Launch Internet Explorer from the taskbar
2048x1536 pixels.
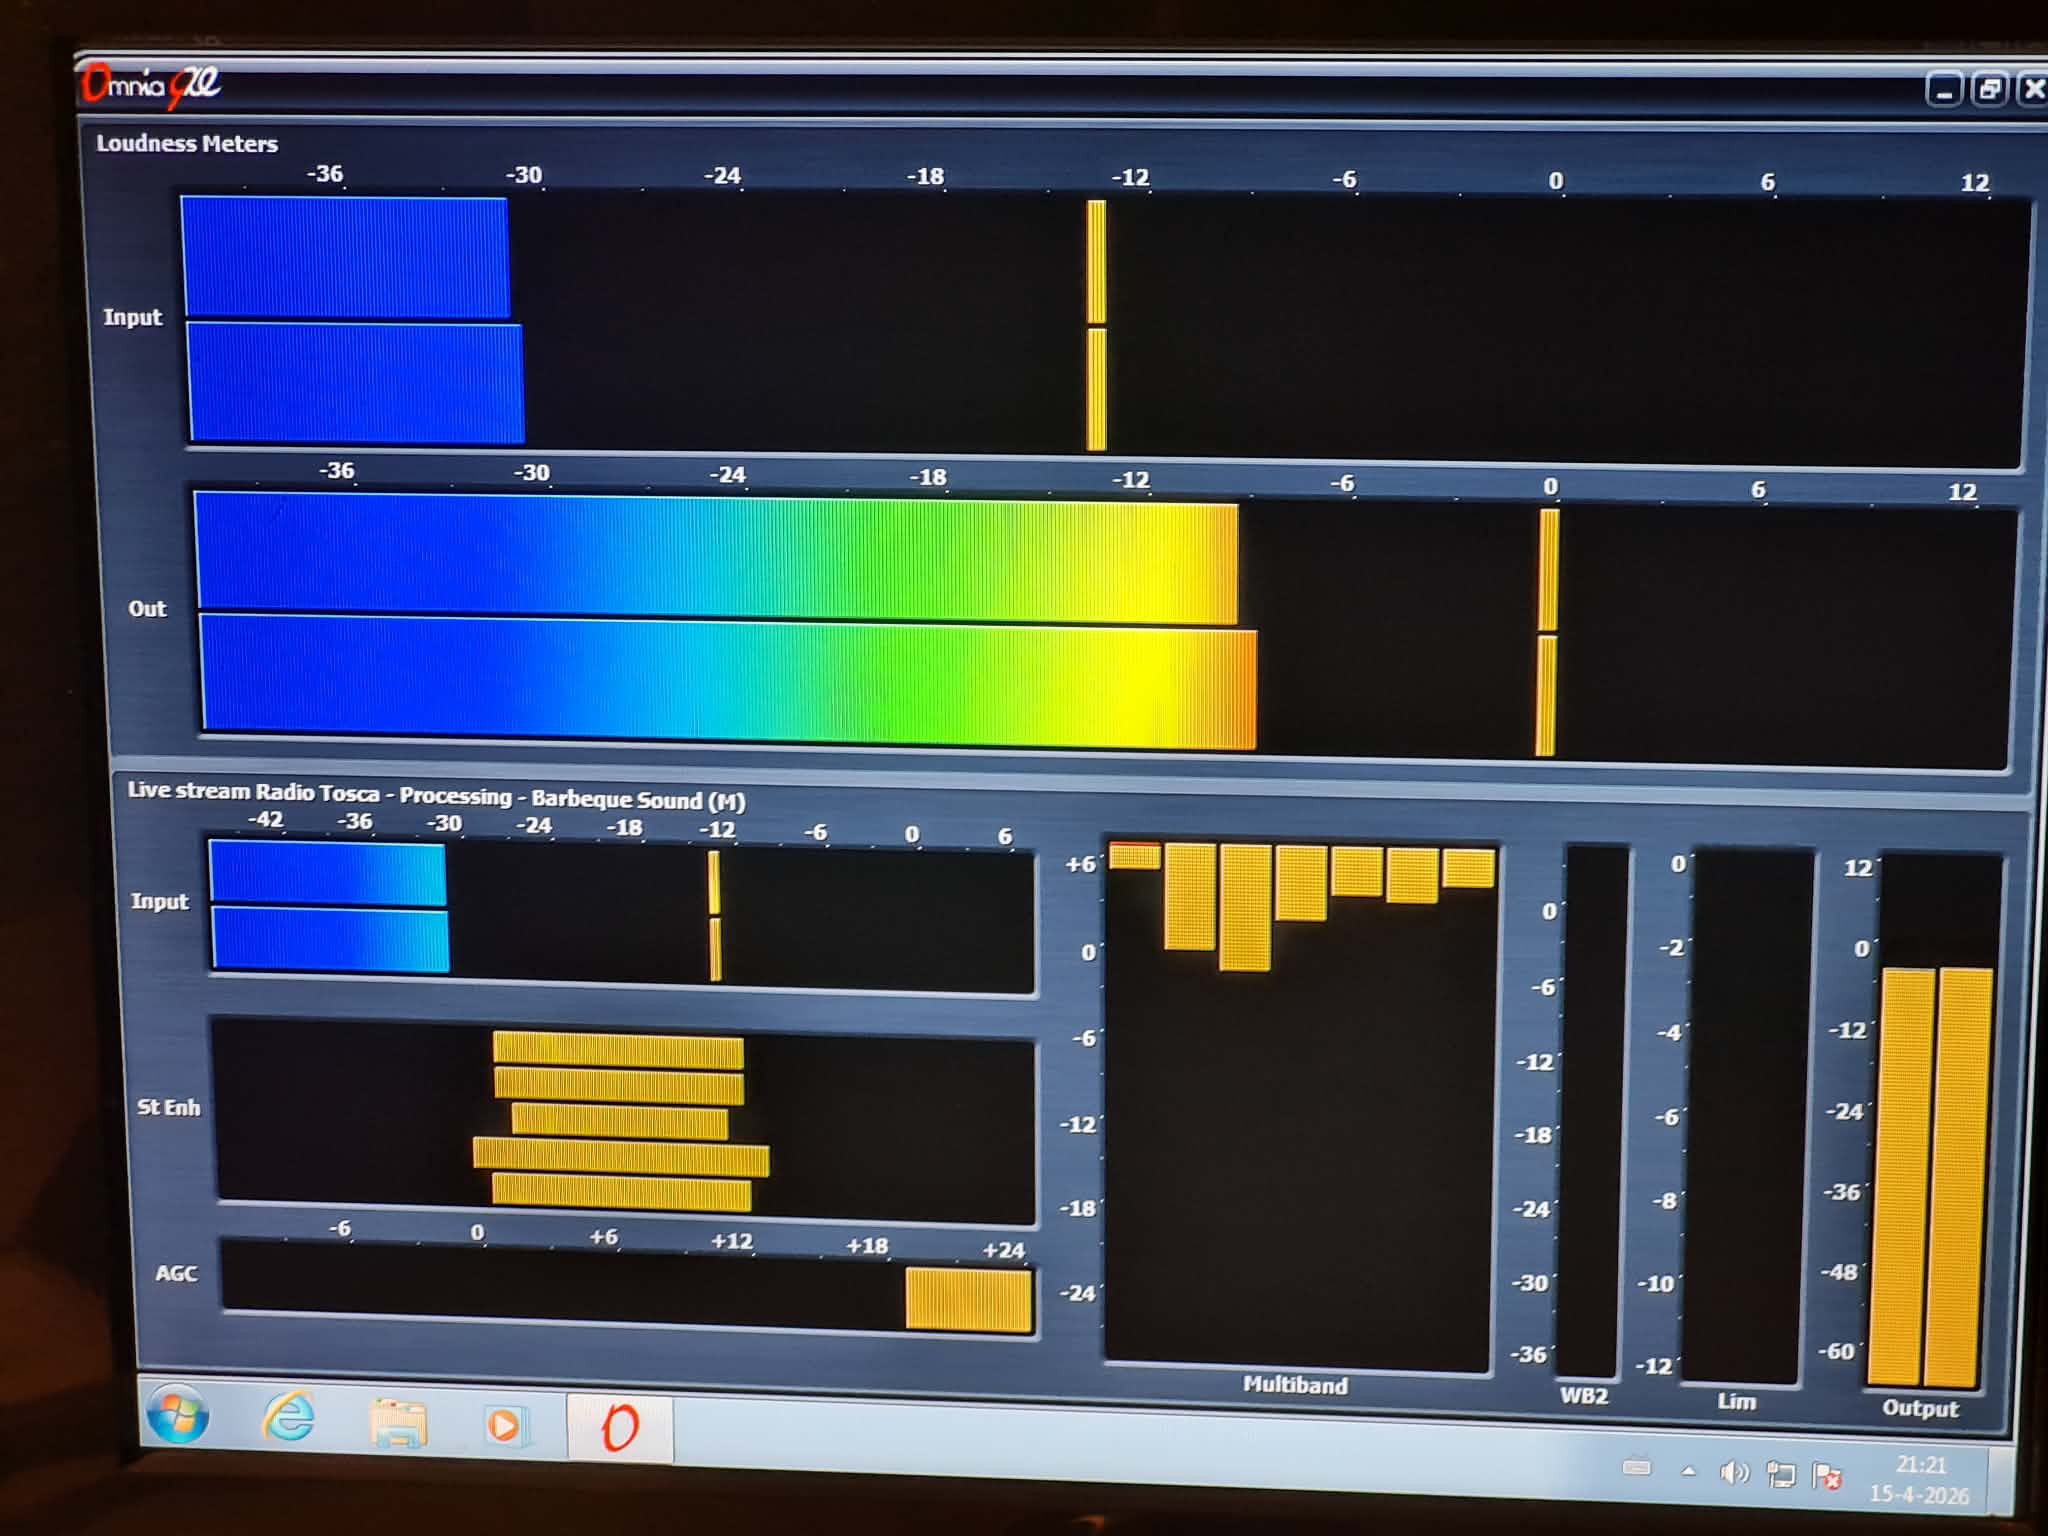pos(289,1417)
